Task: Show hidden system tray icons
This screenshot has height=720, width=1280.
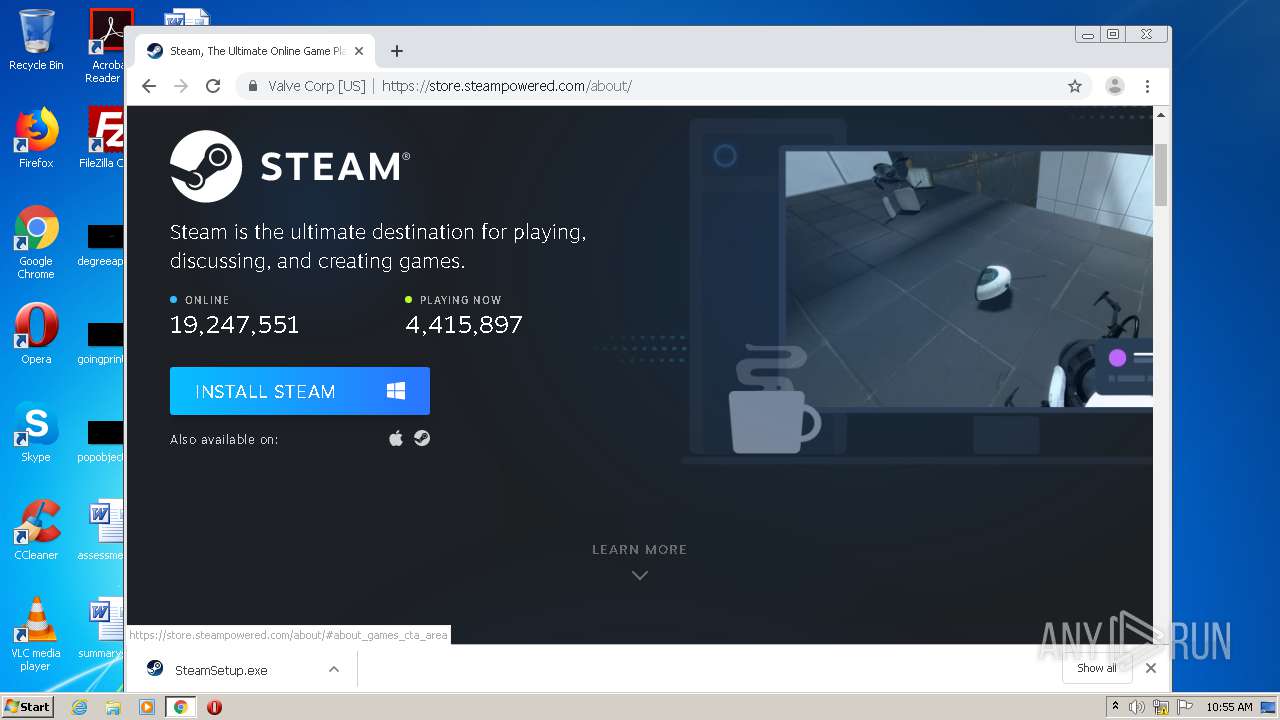Action: coord(1115,707)
